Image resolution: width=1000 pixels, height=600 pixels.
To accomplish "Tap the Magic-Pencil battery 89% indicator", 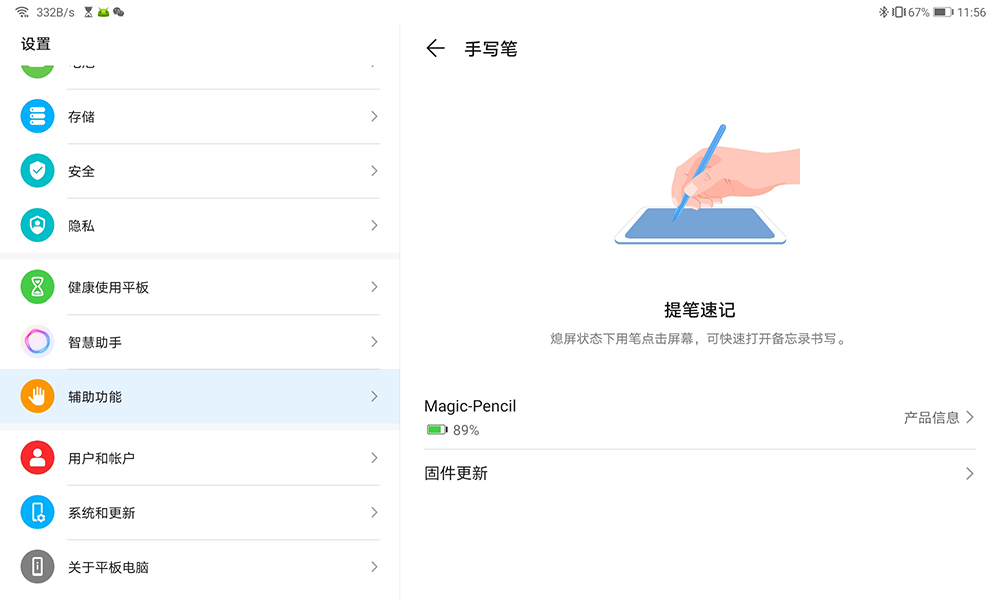I will (x=453, y=430).
